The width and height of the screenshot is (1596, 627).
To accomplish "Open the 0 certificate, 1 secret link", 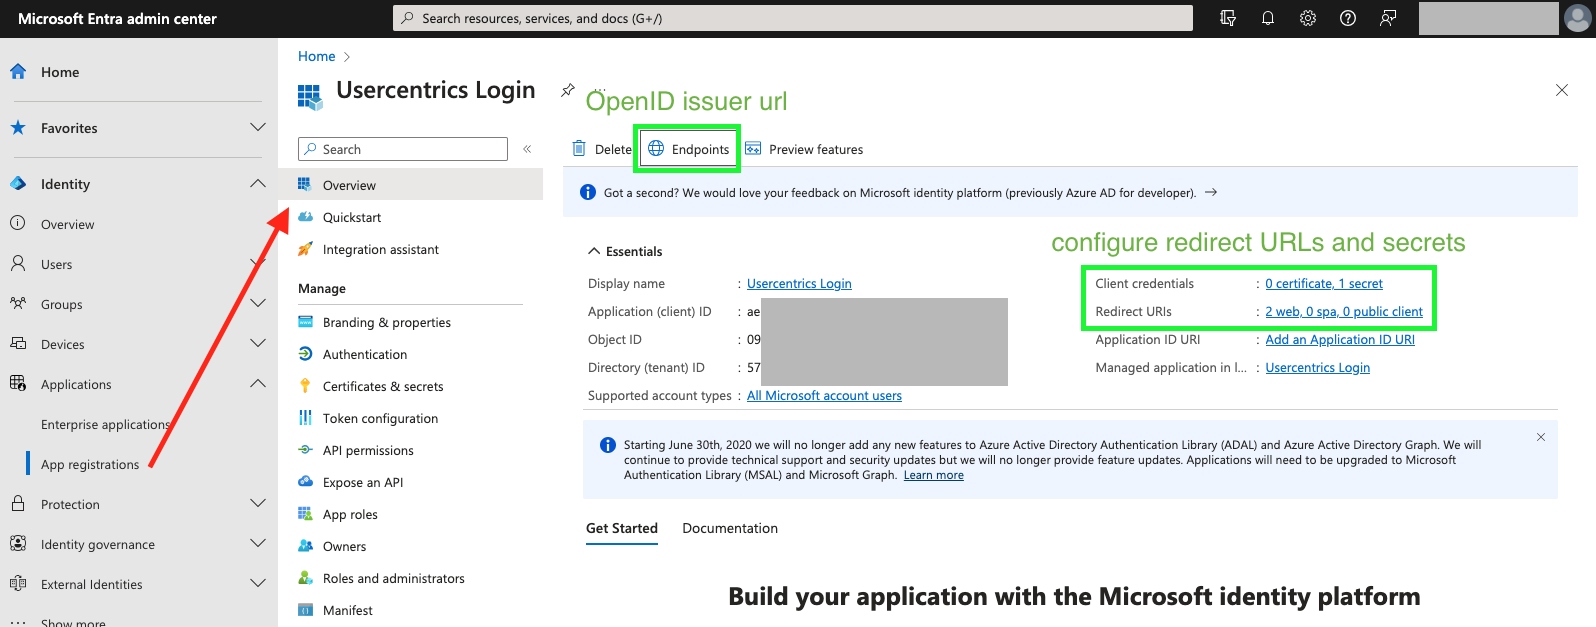I will (1324, 284).
